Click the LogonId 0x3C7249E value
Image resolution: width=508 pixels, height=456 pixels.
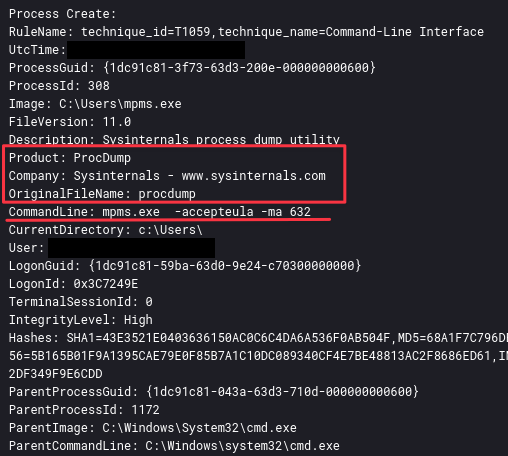[x=106, y=284]
